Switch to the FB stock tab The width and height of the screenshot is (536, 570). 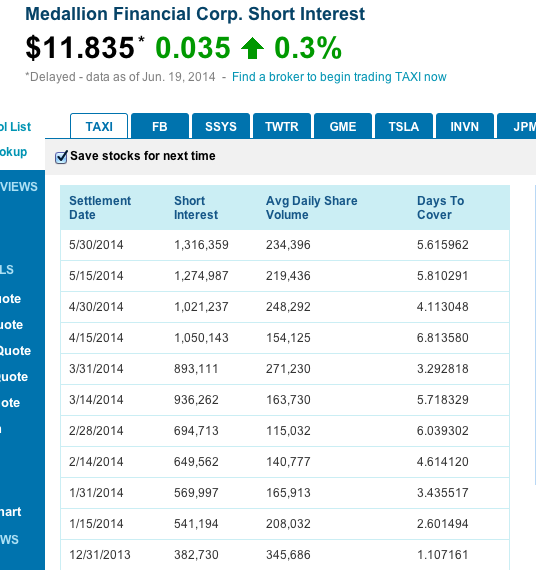[x=160, y=126]
